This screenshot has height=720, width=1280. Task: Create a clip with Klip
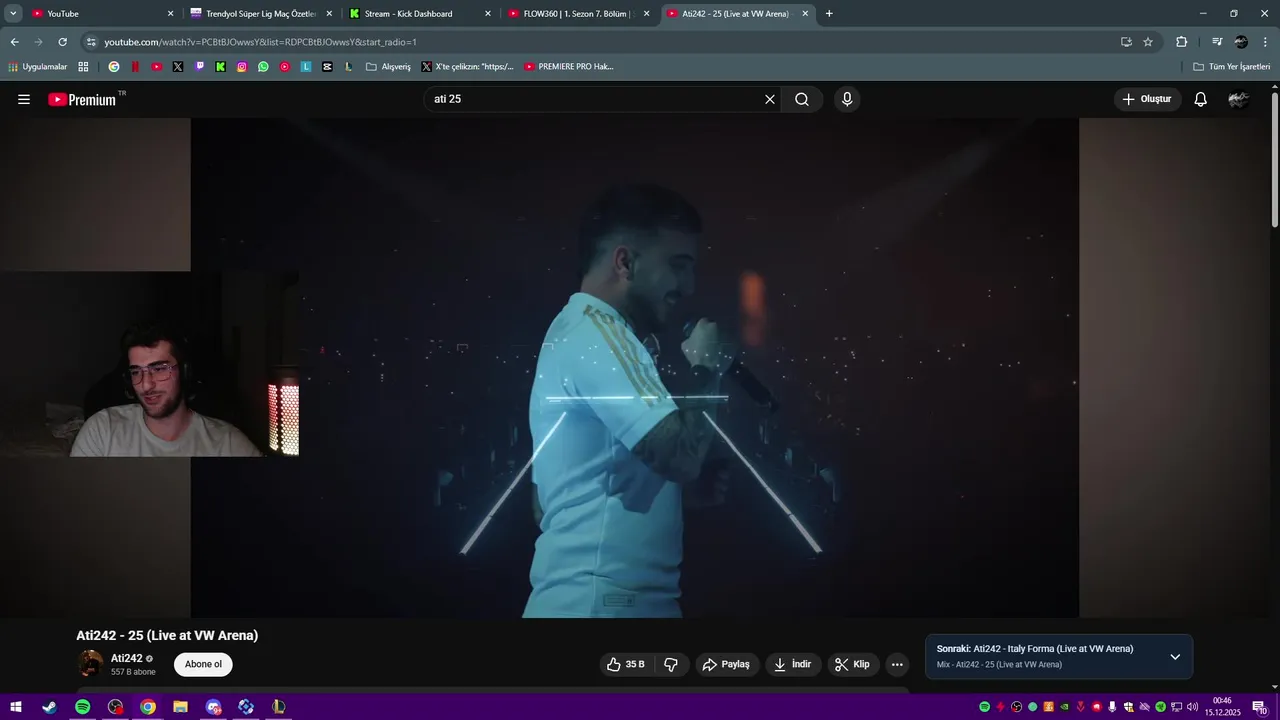point(852,664)
